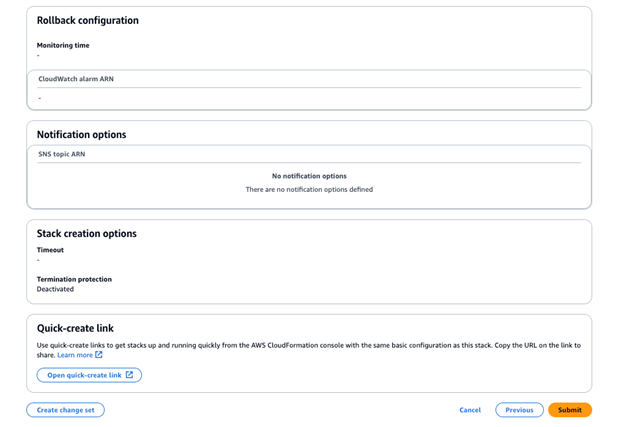Screen dimensions: 624x427
Task: Go back with the Previous button
Action: point(519,410)
